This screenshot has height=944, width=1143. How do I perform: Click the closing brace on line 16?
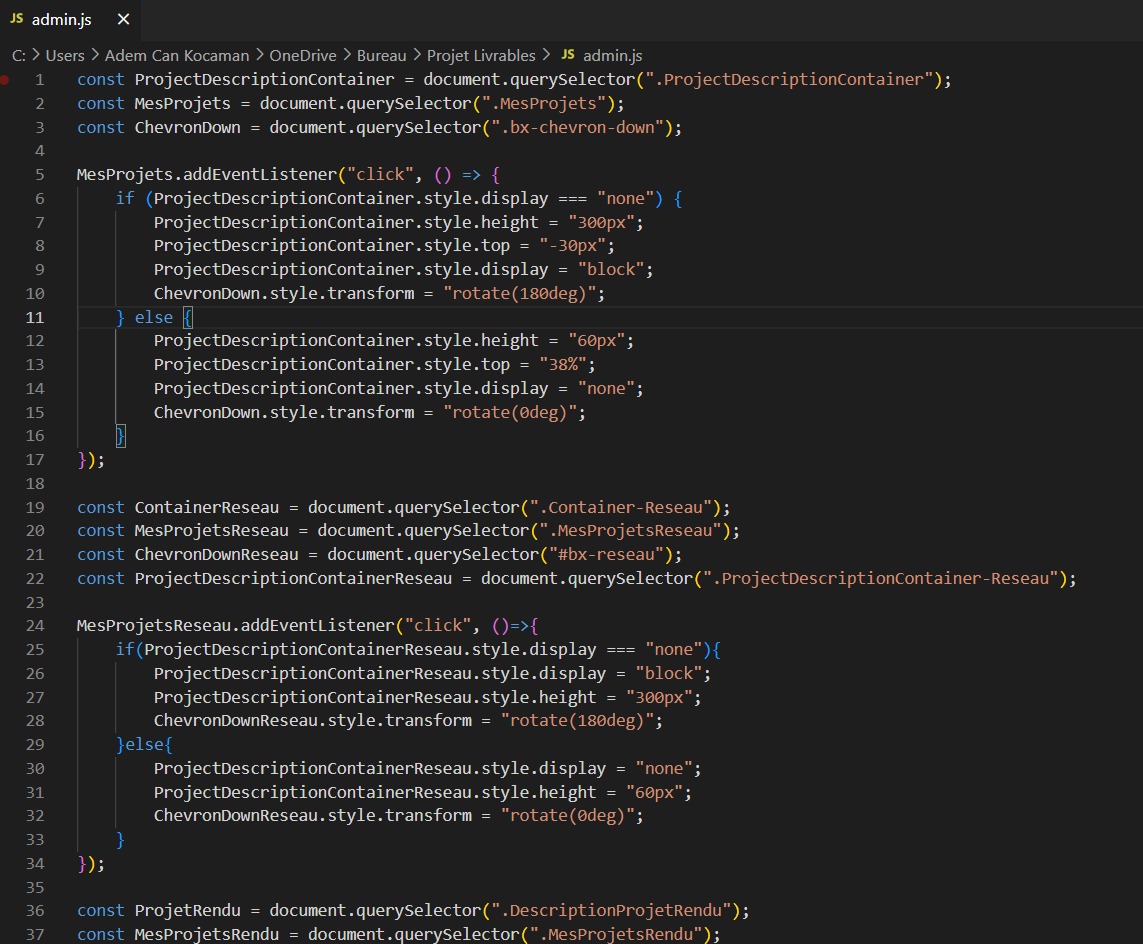(x=121, y=436)
